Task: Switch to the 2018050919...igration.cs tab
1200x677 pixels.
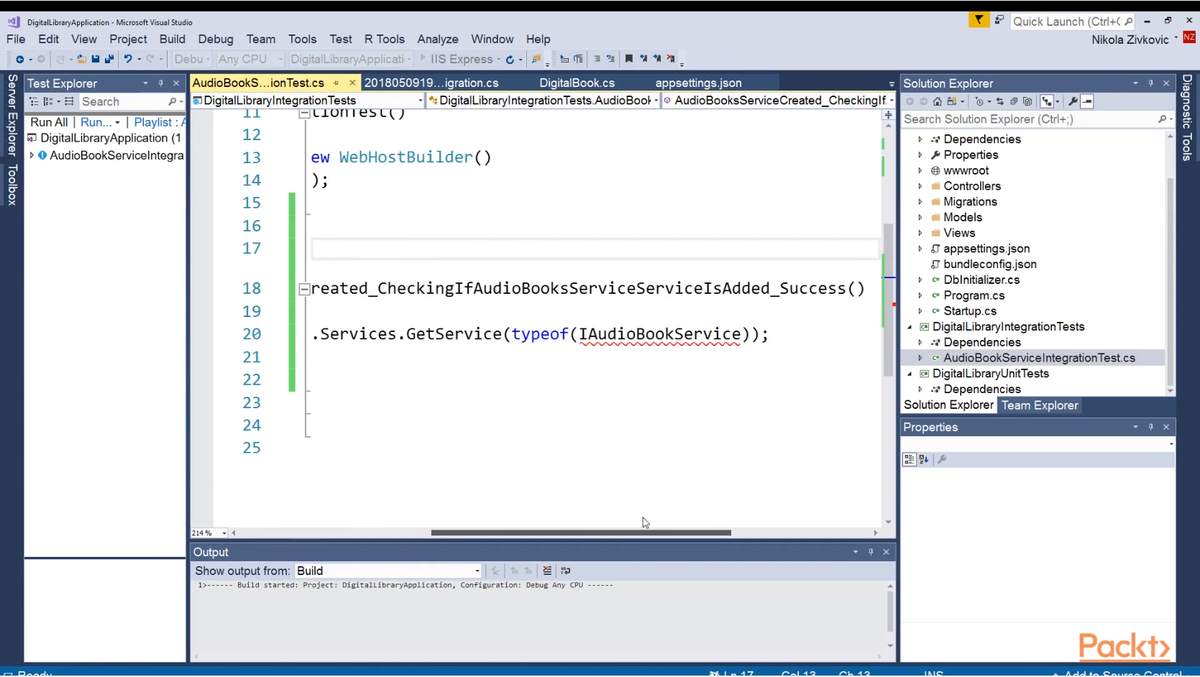Action: [431, 83]
